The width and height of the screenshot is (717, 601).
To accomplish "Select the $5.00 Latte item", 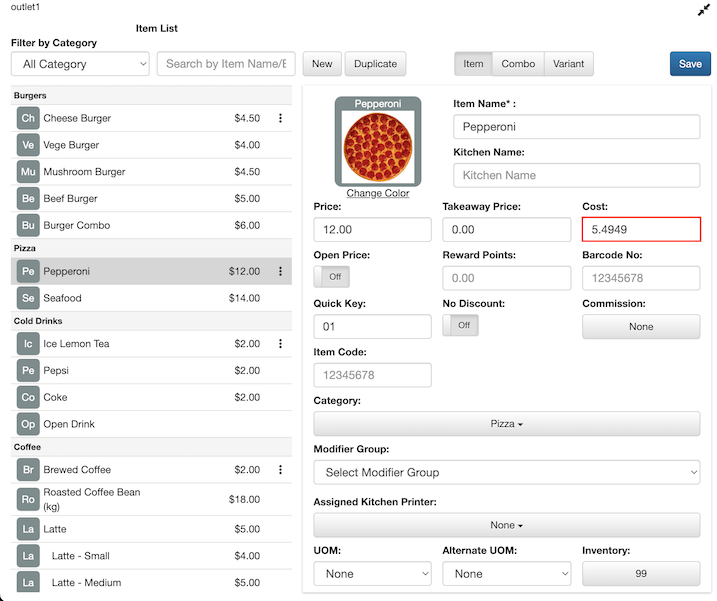I will coord(151,529).
